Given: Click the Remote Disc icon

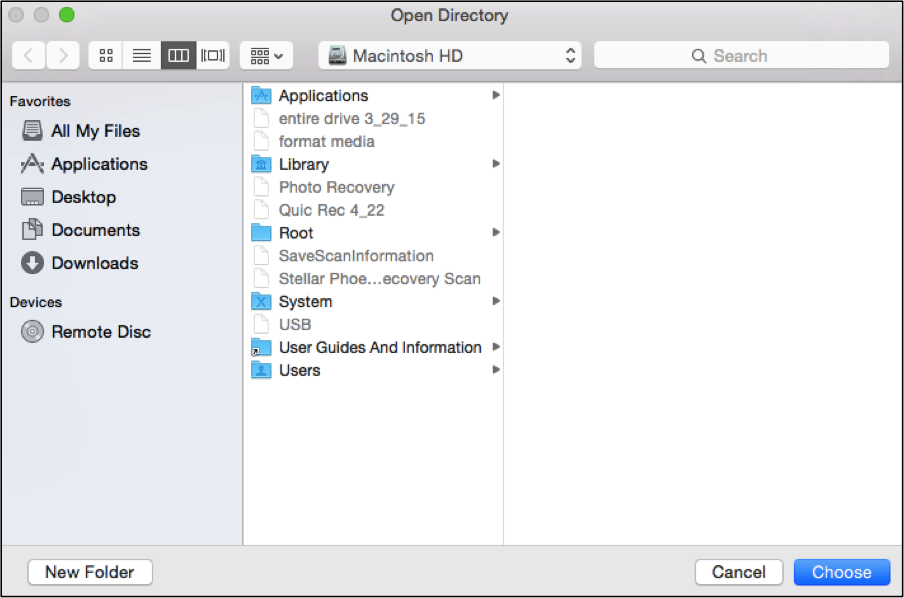Looking at the screenshot, I should 32,332.
